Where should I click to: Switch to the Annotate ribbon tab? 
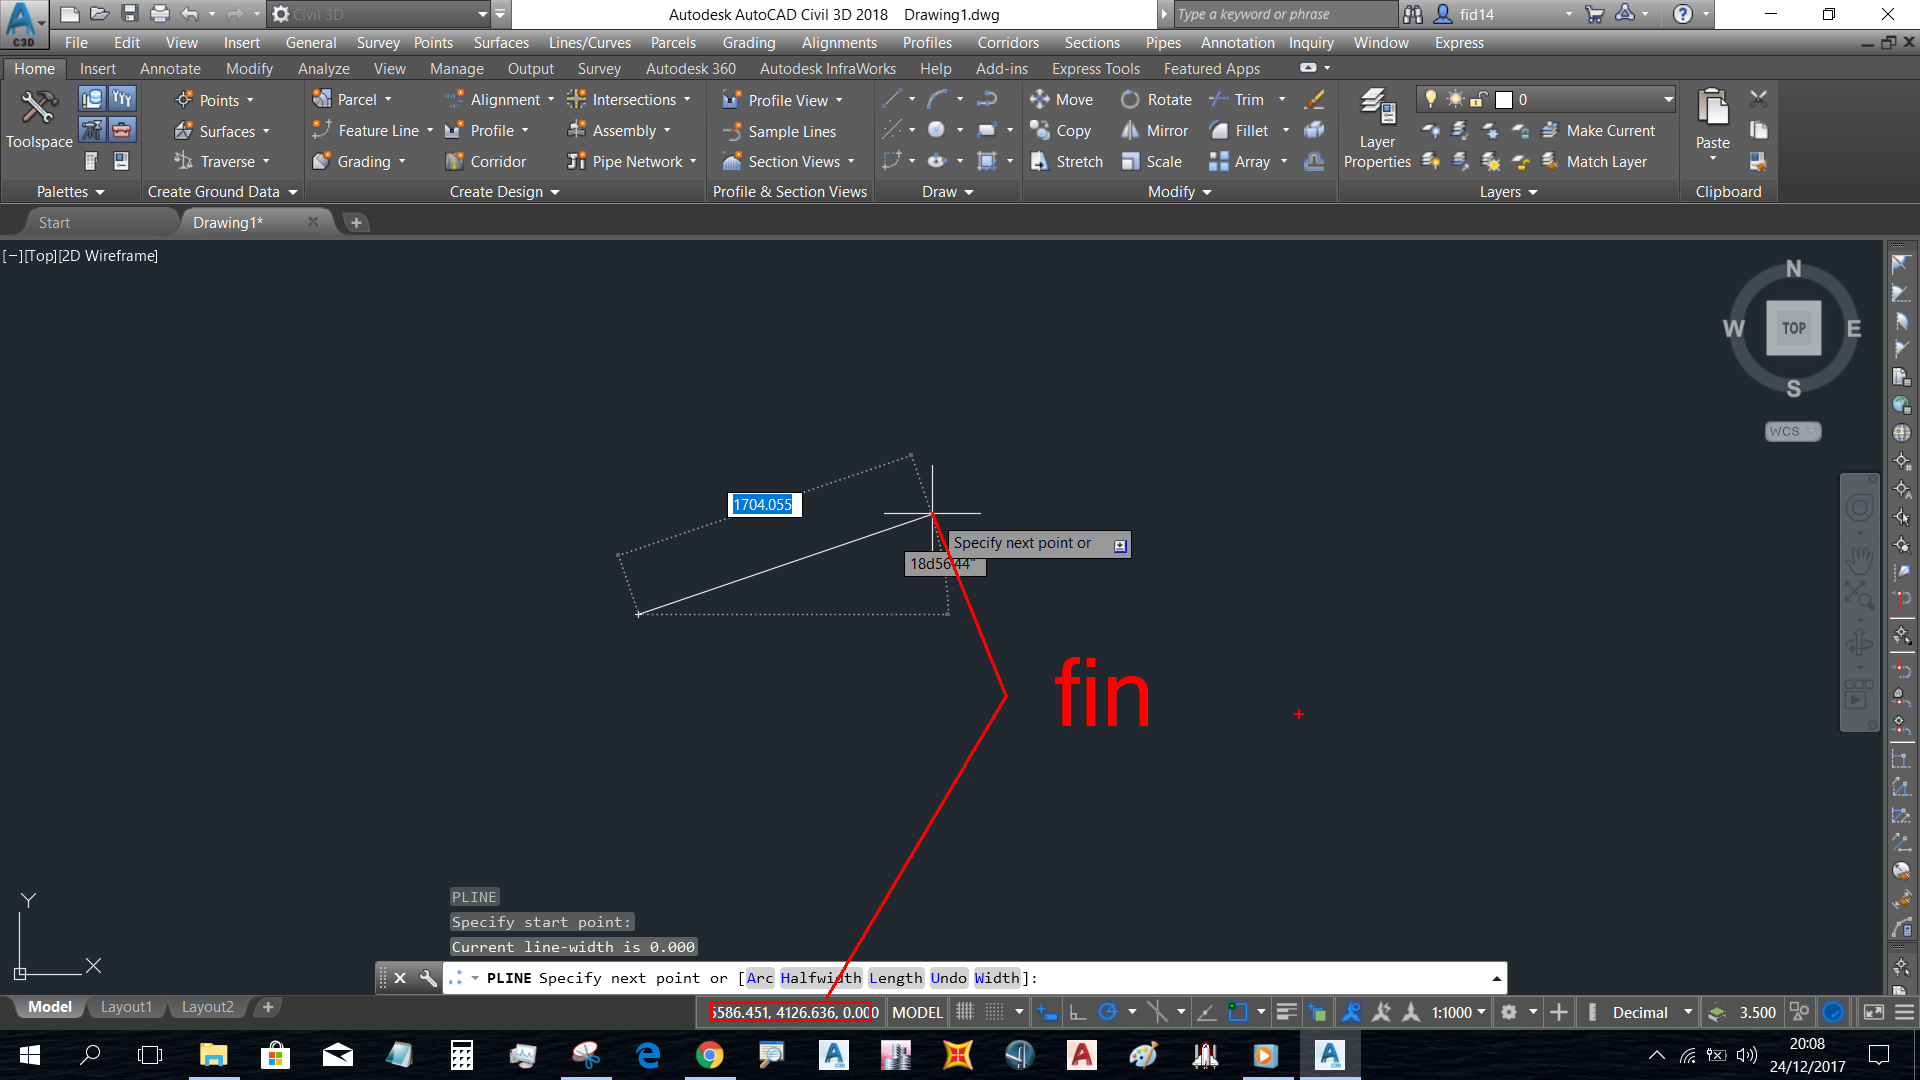(170, 68)
